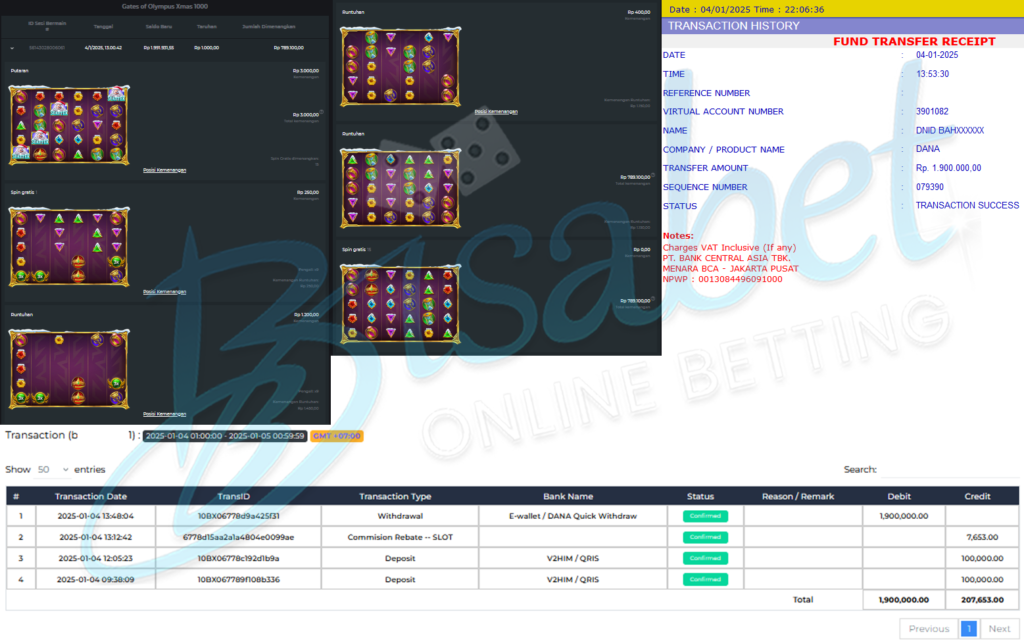The height and width of the screenshot is (643, 1024).
Task: Click the FUND TRANSFER RECEIPT heading
Action: 914,41
